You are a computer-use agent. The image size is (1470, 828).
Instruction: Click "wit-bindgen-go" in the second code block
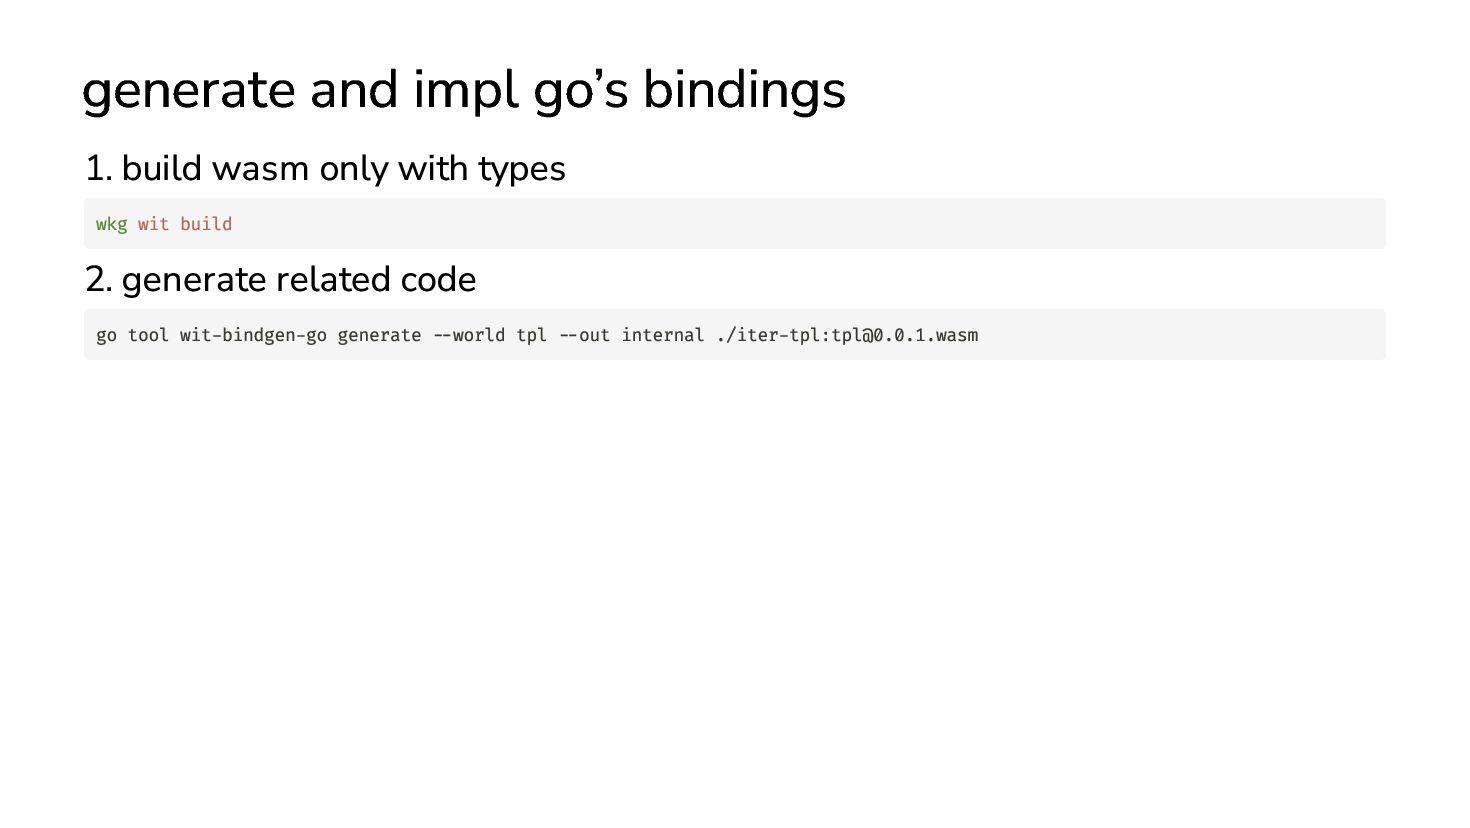click(253, 335)
